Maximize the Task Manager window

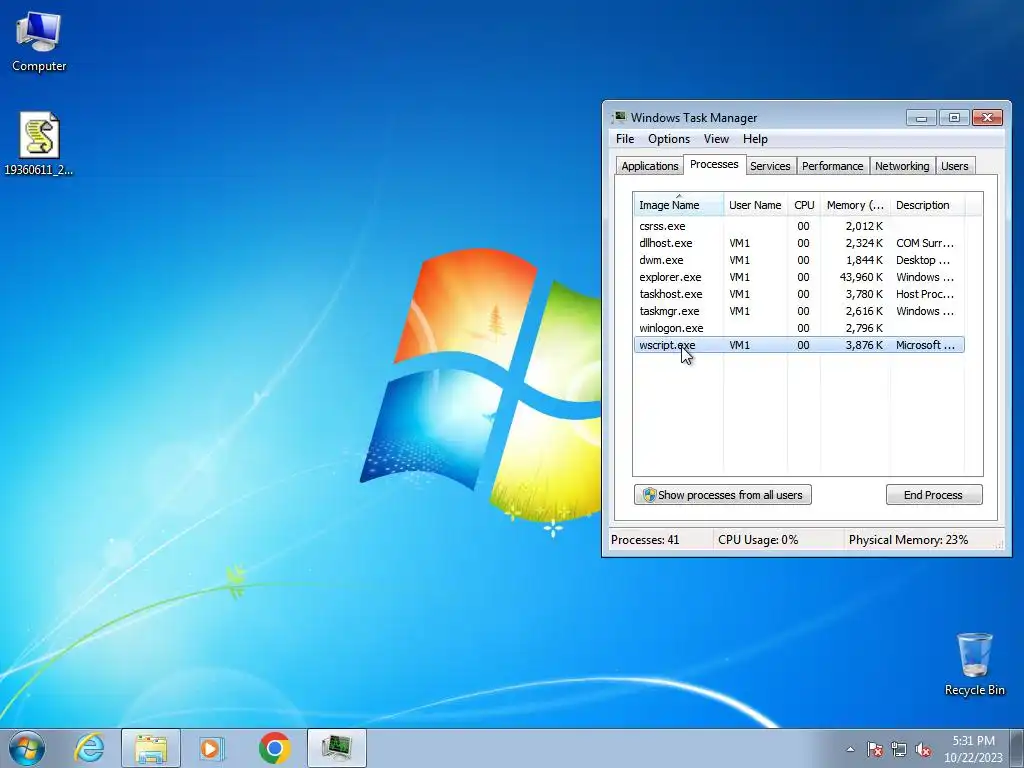coord(954,118)
